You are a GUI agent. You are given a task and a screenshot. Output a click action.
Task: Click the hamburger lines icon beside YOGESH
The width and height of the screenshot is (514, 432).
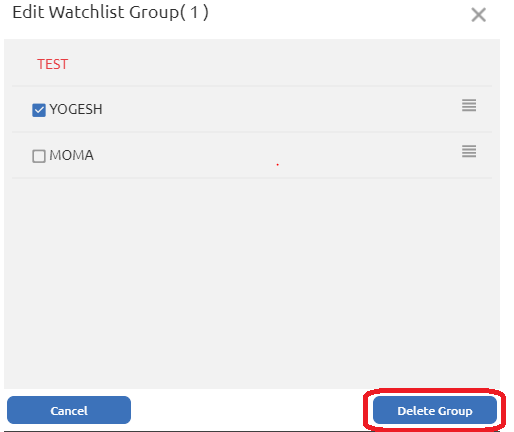469,105
